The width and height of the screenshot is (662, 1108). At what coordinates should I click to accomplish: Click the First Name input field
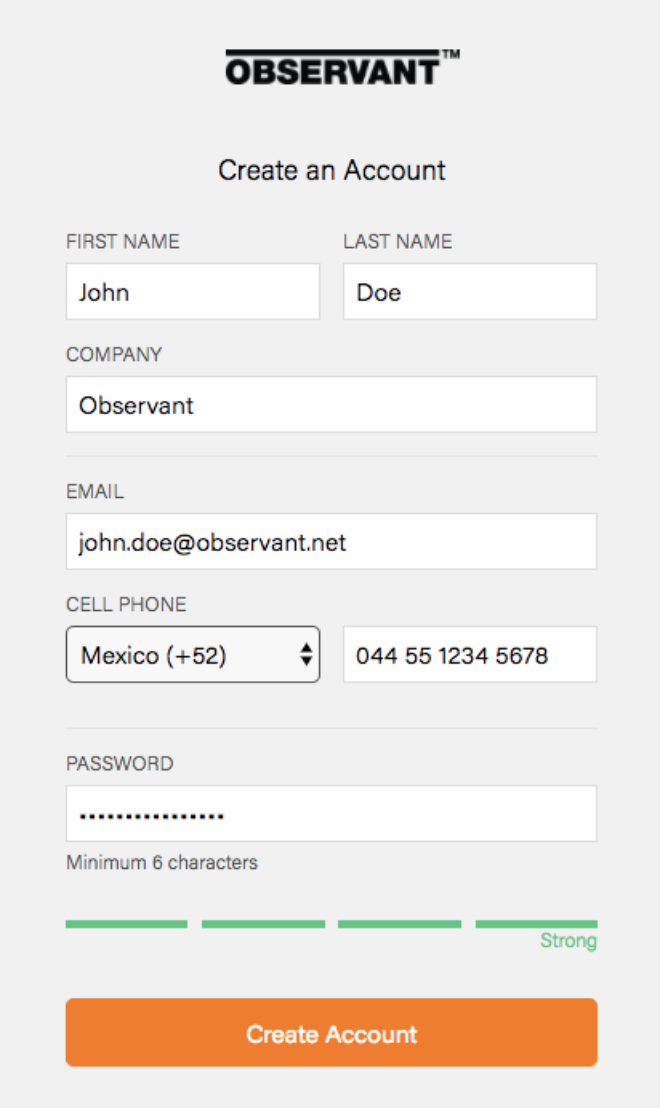click(x=193, y=292)
